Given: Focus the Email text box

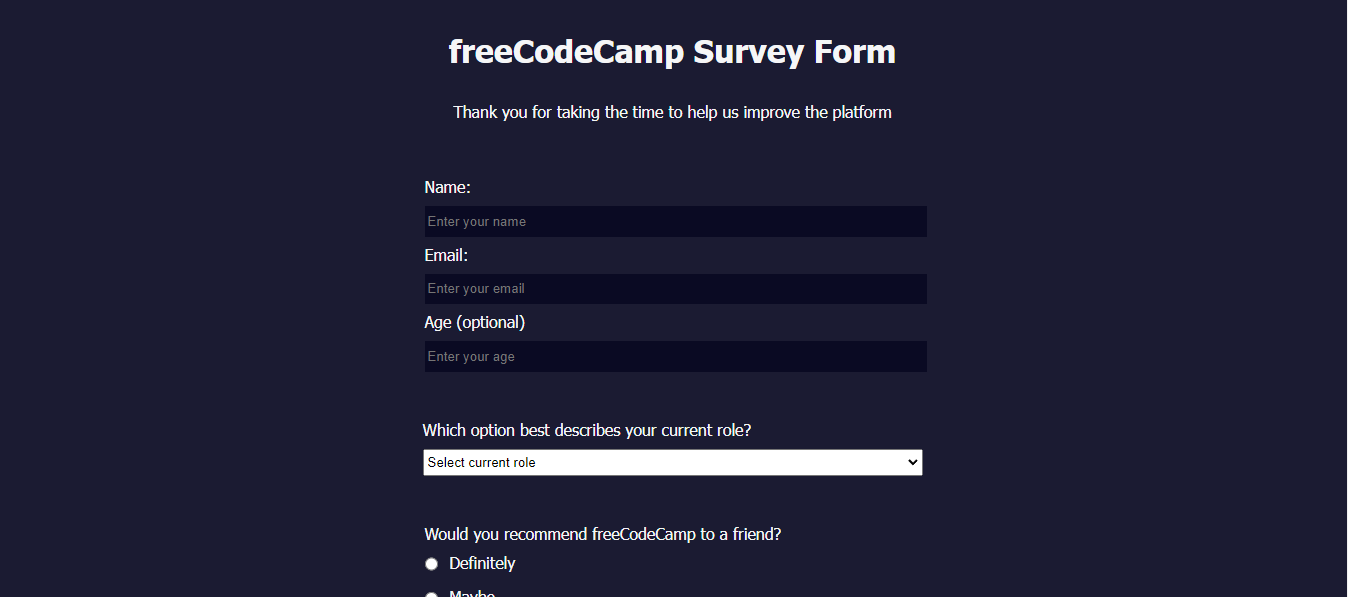Looking at the screenshot, I should pos(675,289).
